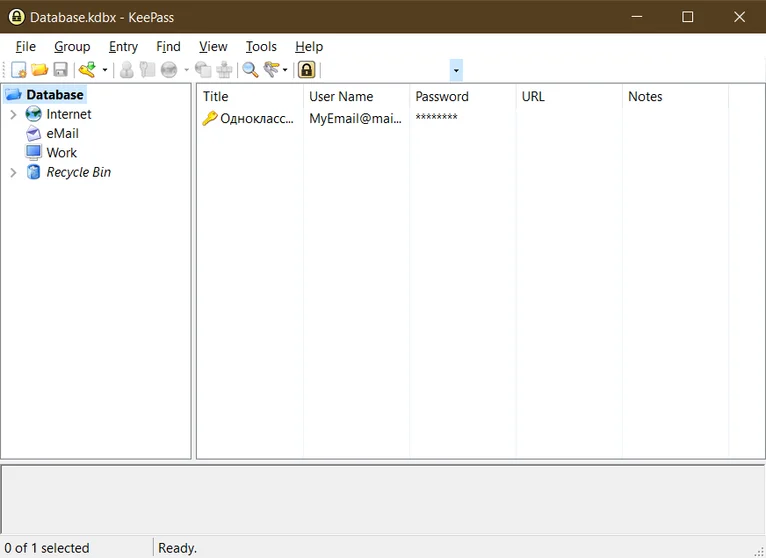Click the masked password cell
Screen dimensions: 766x558
(436, 118)
